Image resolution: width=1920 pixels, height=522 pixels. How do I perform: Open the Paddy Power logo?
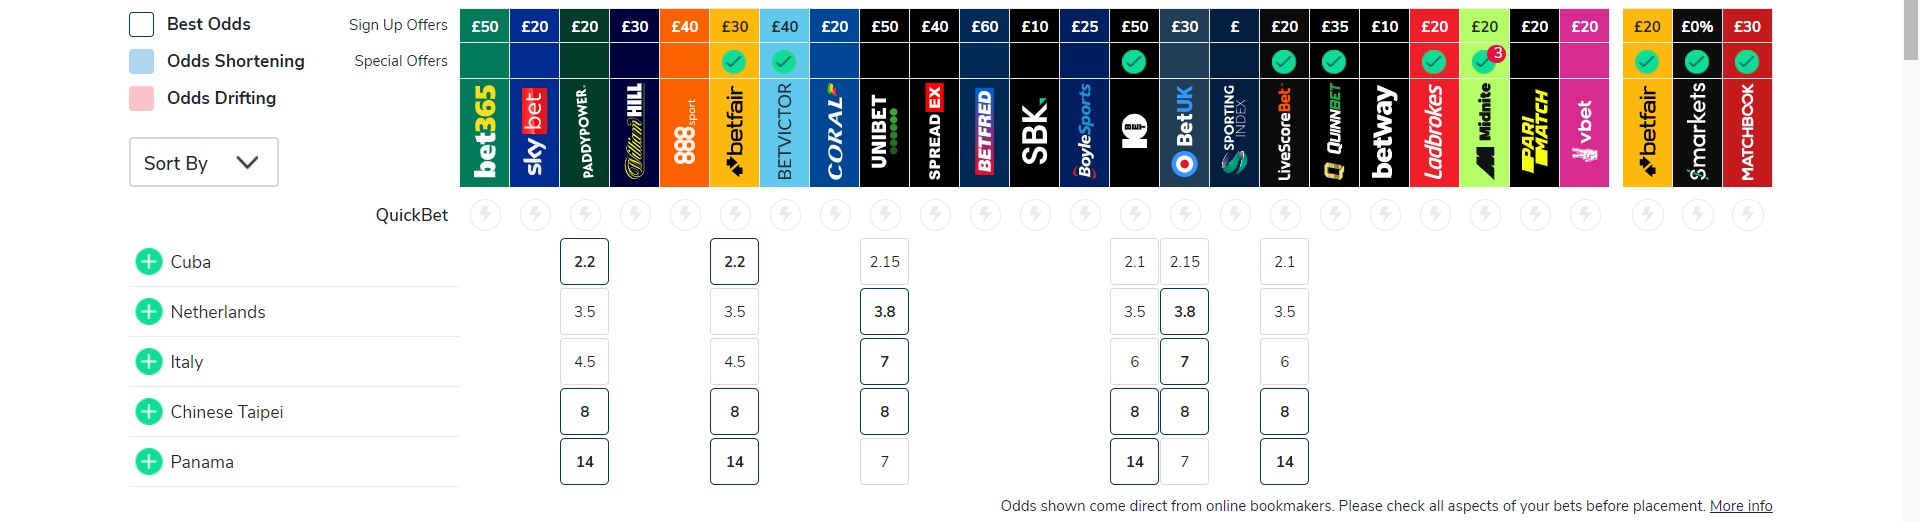pos(585,132)
